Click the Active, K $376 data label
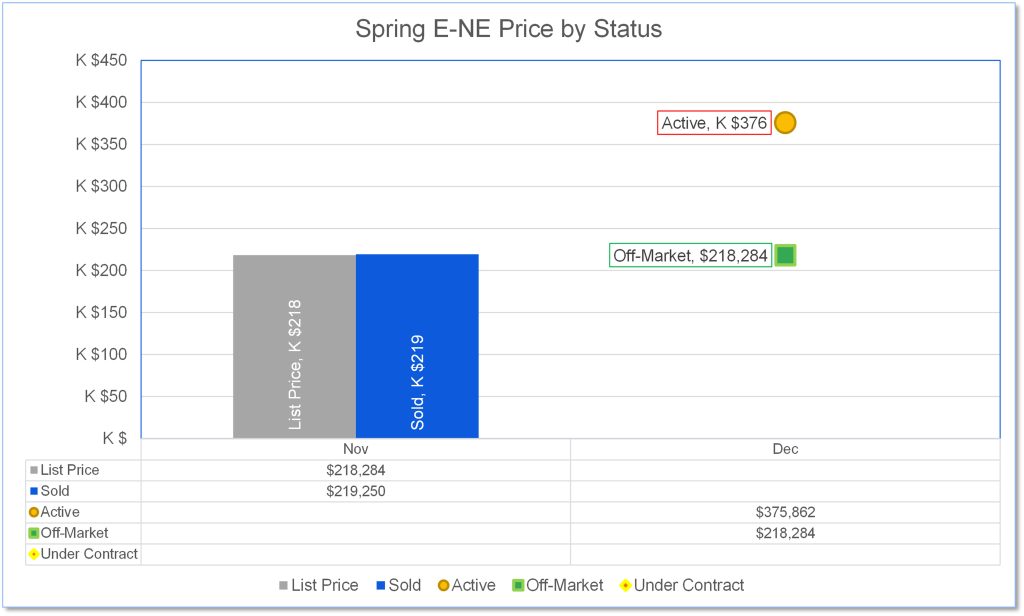The height and width of the screenshot is (616, 1024). (x=714, y=123)
